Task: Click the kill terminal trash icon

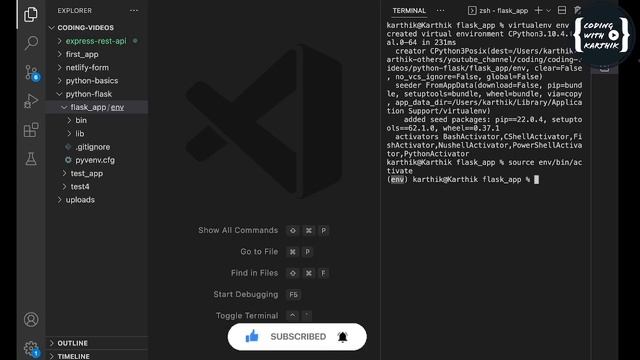Action: tap(577, 10)
